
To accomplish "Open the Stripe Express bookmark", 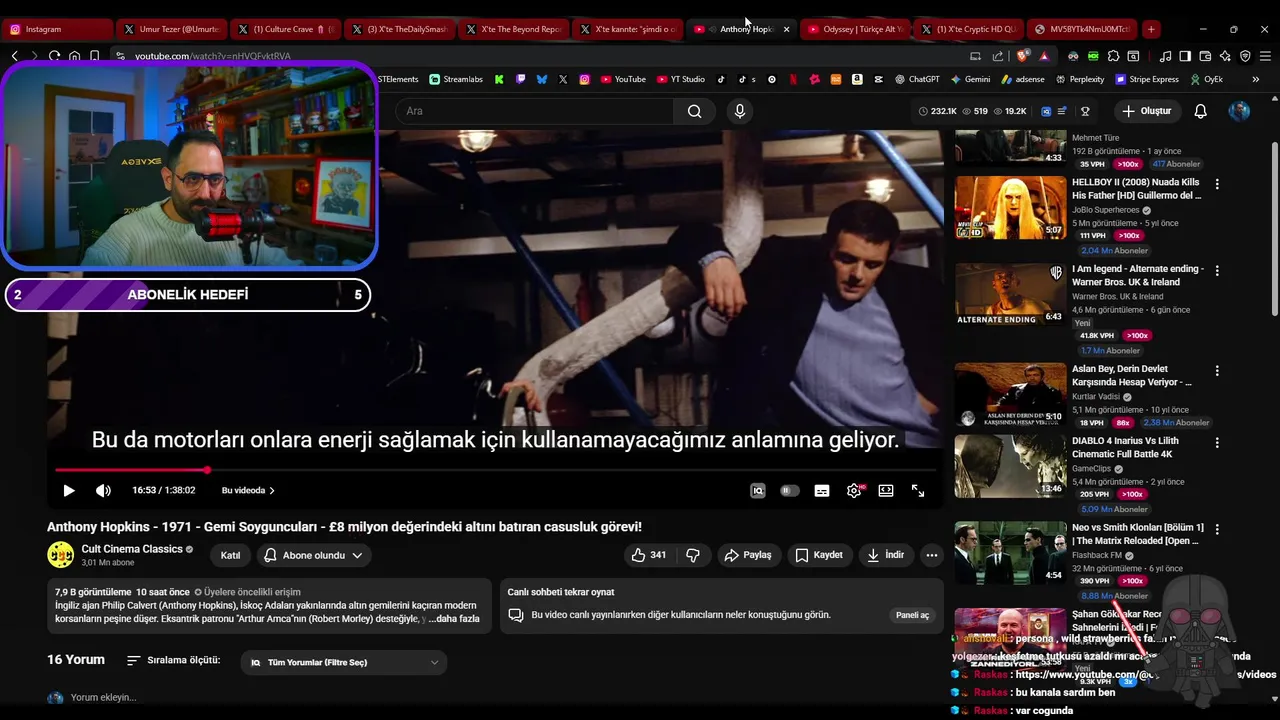I will click(1147, 79).
